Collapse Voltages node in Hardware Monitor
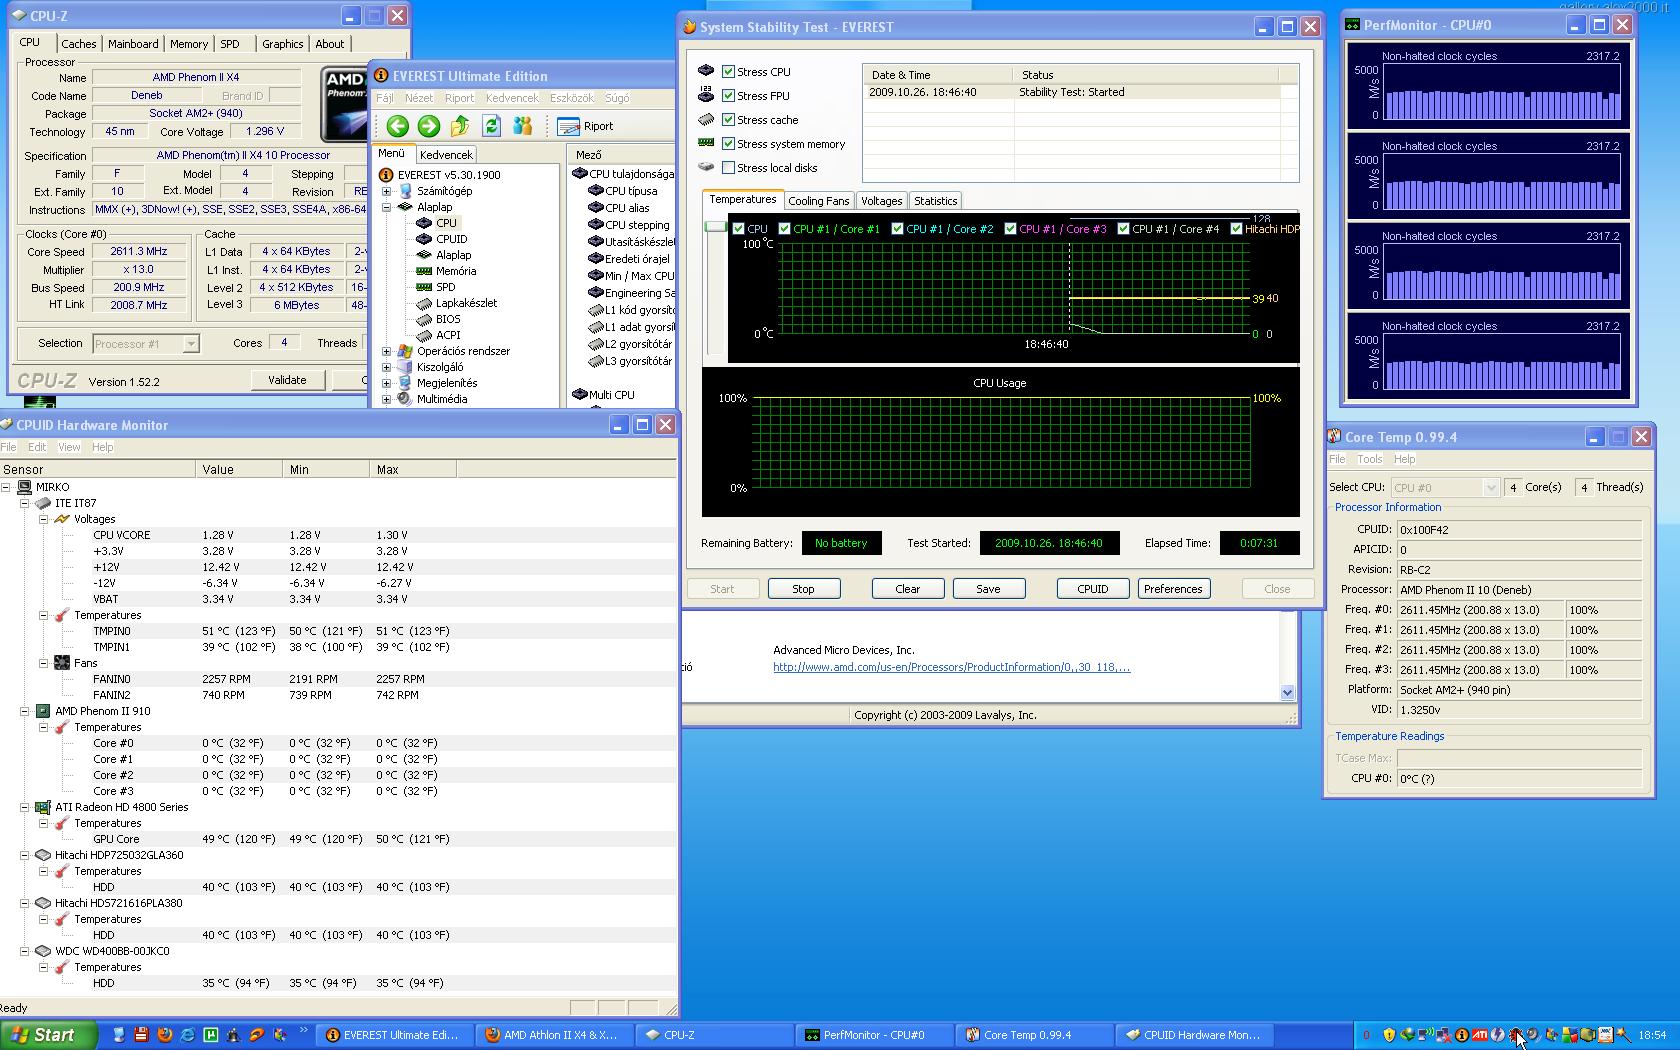The width and height of the screenshot is (1680, 1050). coord(44,519)
